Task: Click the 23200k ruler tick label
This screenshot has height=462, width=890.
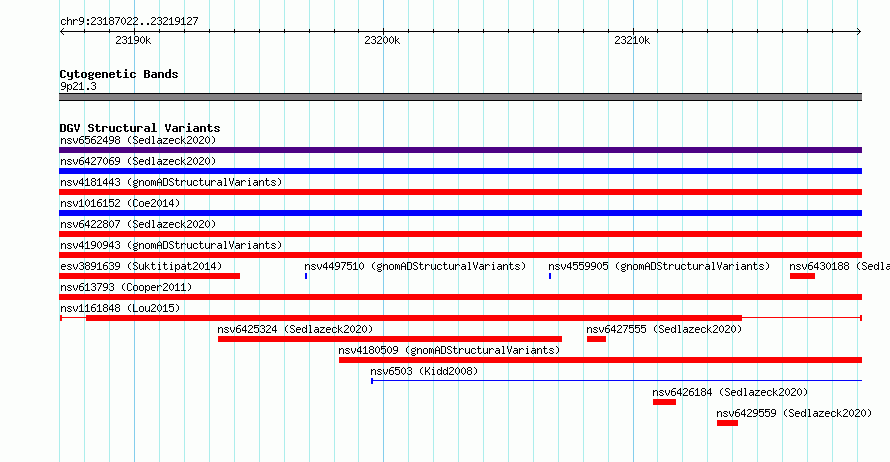Action: click(x=382, y=40)
